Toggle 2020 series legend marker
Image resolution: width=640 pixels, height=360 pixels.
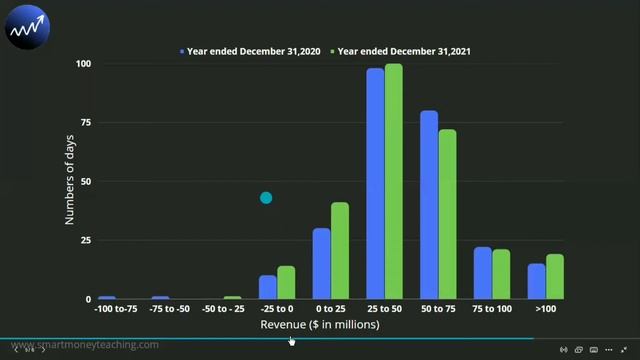pos(182,52)
